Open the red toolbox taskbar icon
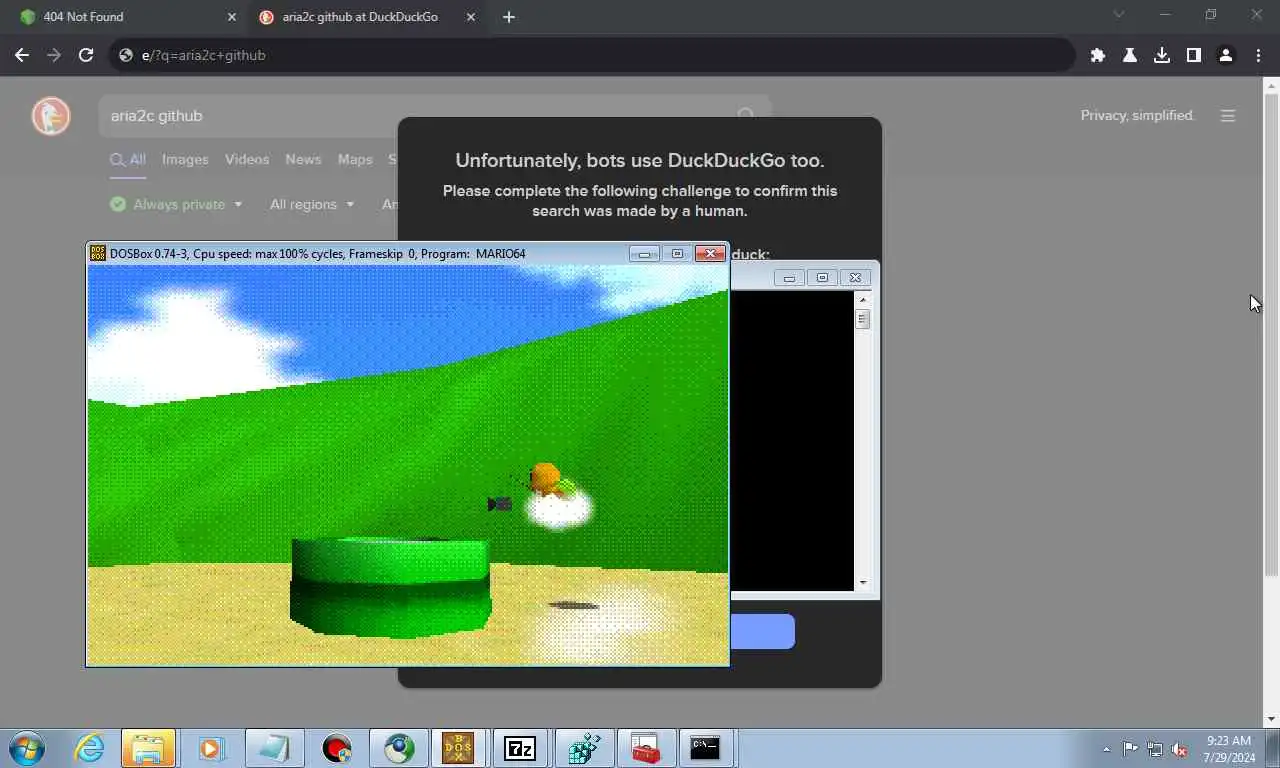The width and height of the screenshot is (1280, 768). tap(644, 748)
